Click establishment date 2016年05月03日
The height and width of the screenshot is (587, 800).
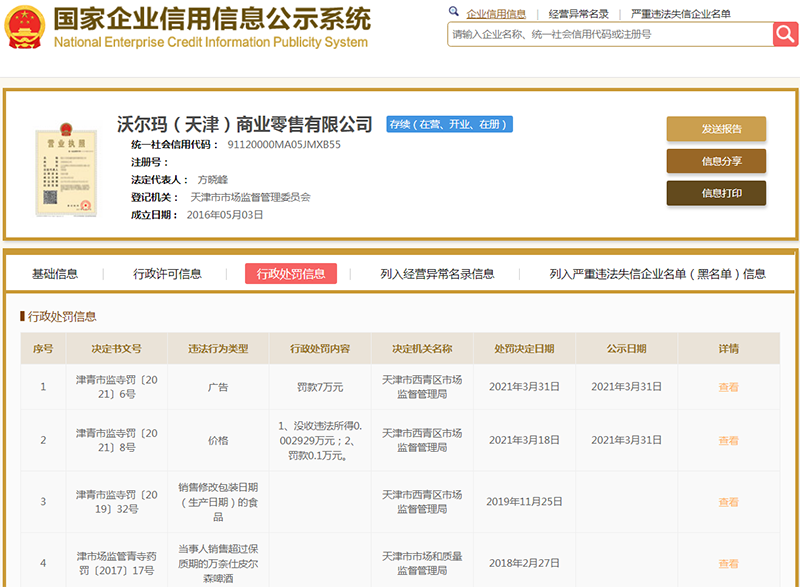pos(225,215)
